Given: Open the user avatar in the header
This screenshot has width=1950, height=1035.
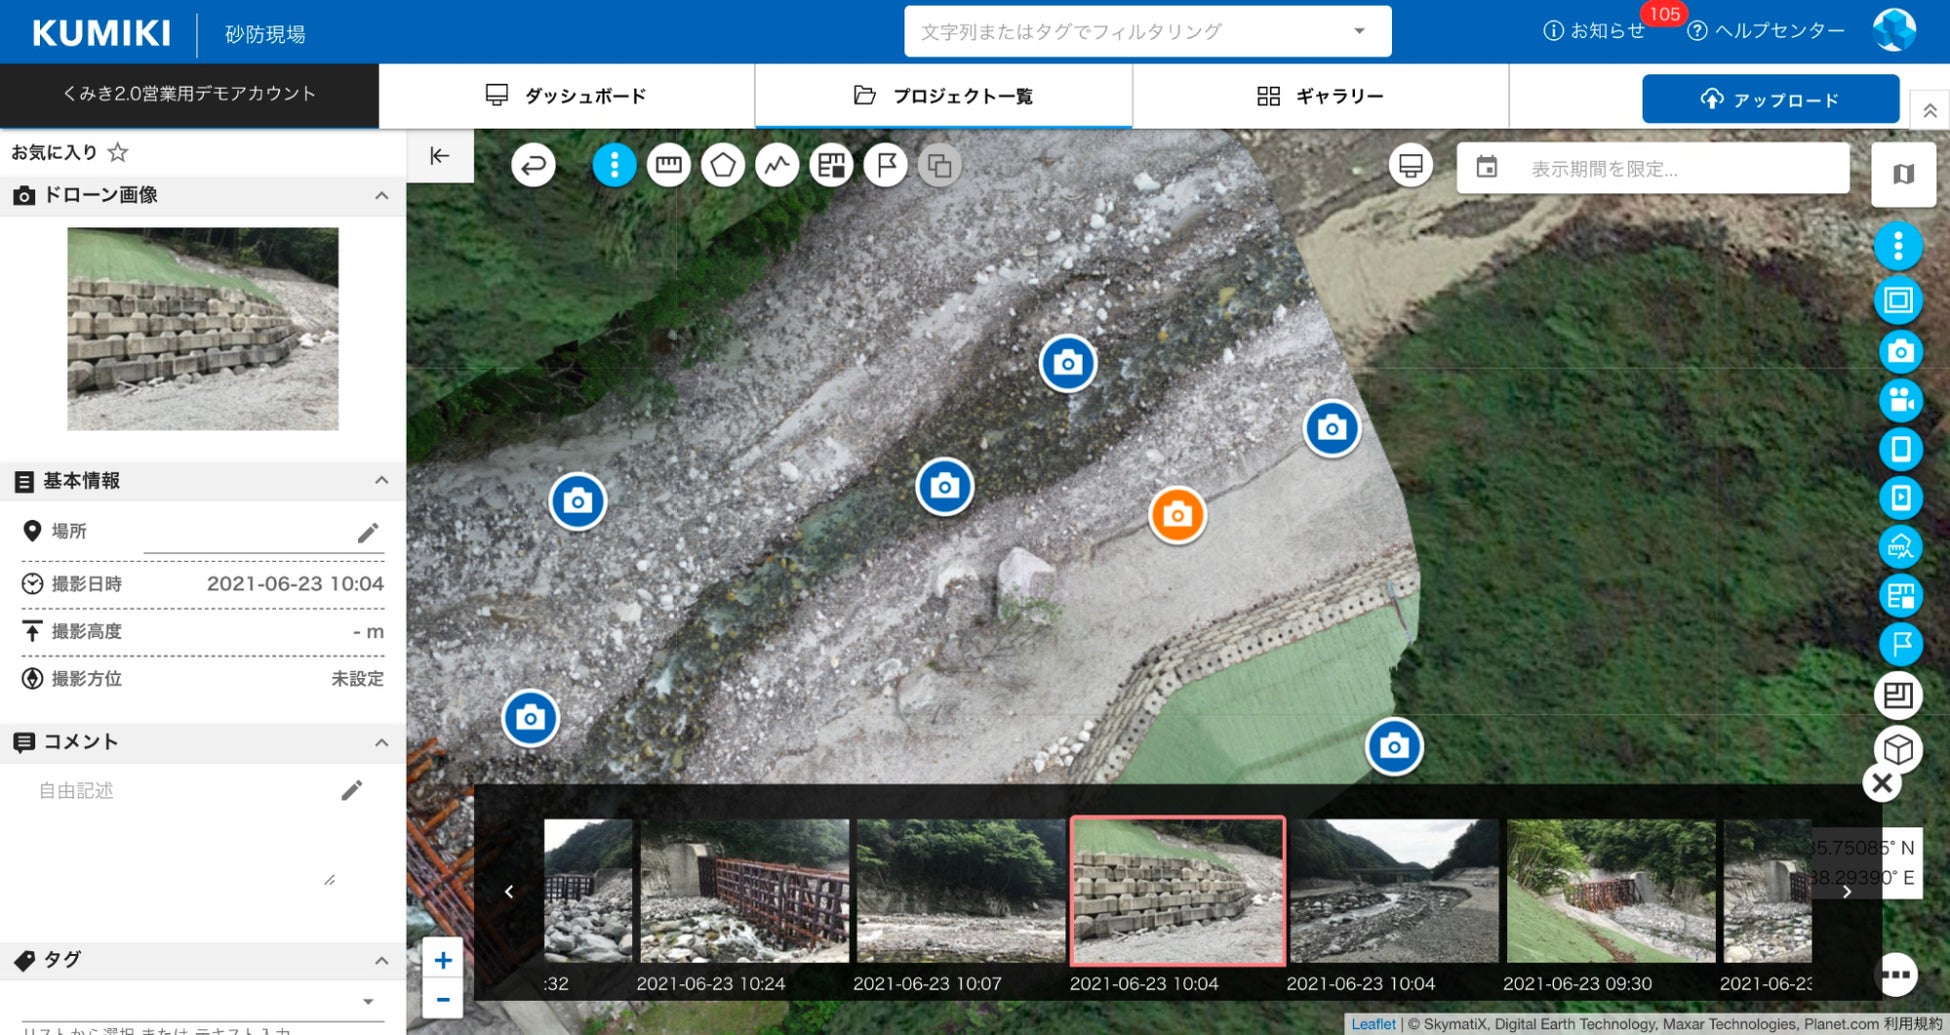Looking at the screenshot, I should pos(1894,30).
